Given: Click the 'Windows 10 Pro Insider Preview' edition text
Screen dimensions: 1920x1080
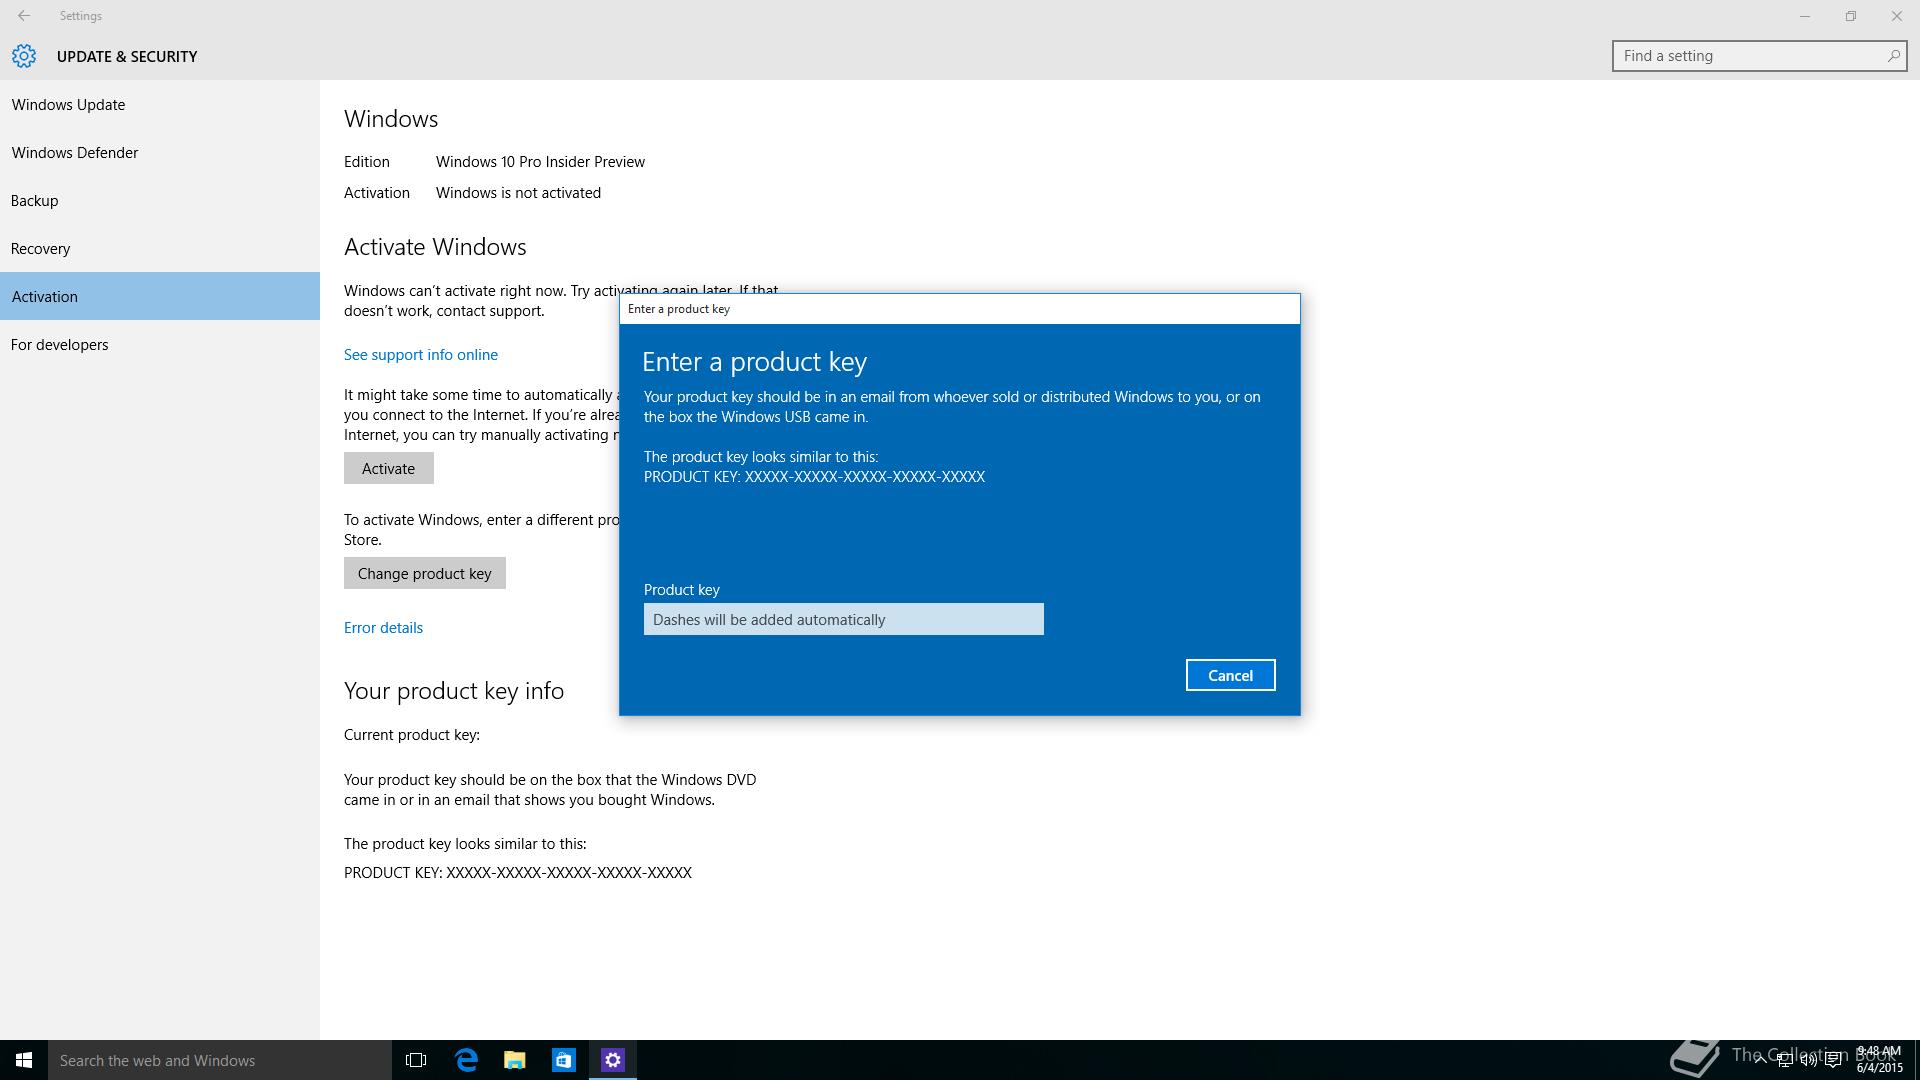Looking at the screenshot, I should pos(540,161).
